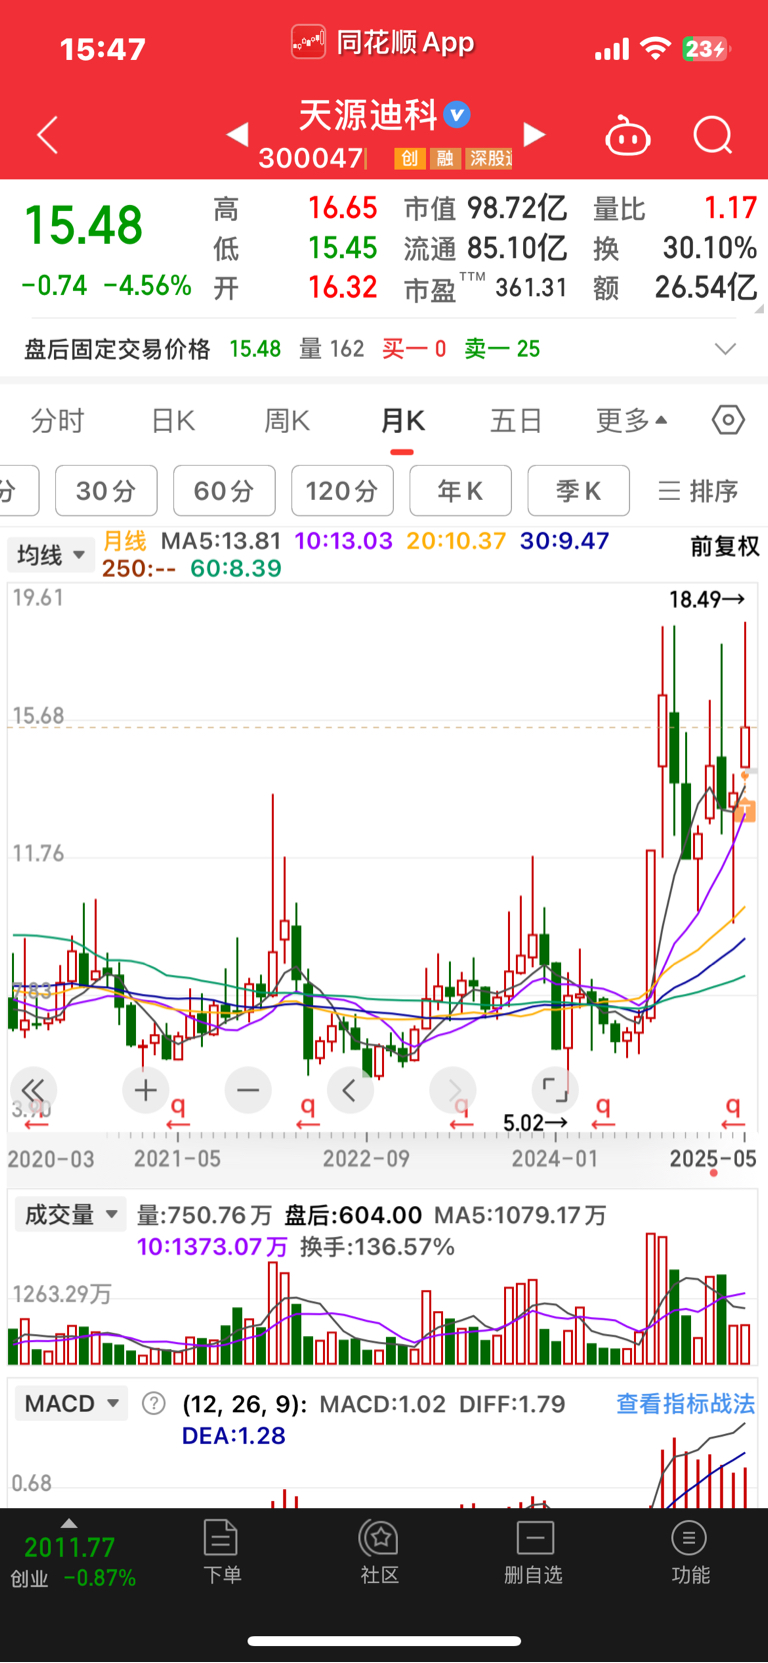The height and width of the screenshot is (1663, 768).
Task: Open the 更多 dropdown tab
Action: (632, 421)
